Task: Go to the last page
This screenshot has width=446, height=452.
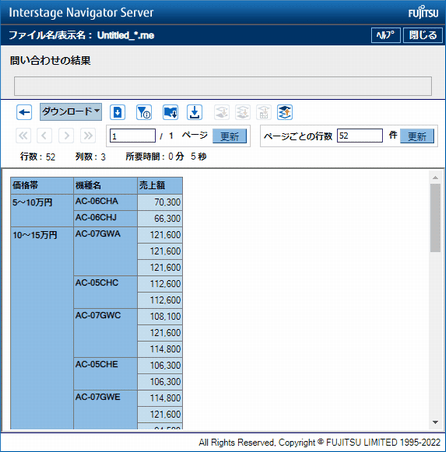Action: coord(88,136)
